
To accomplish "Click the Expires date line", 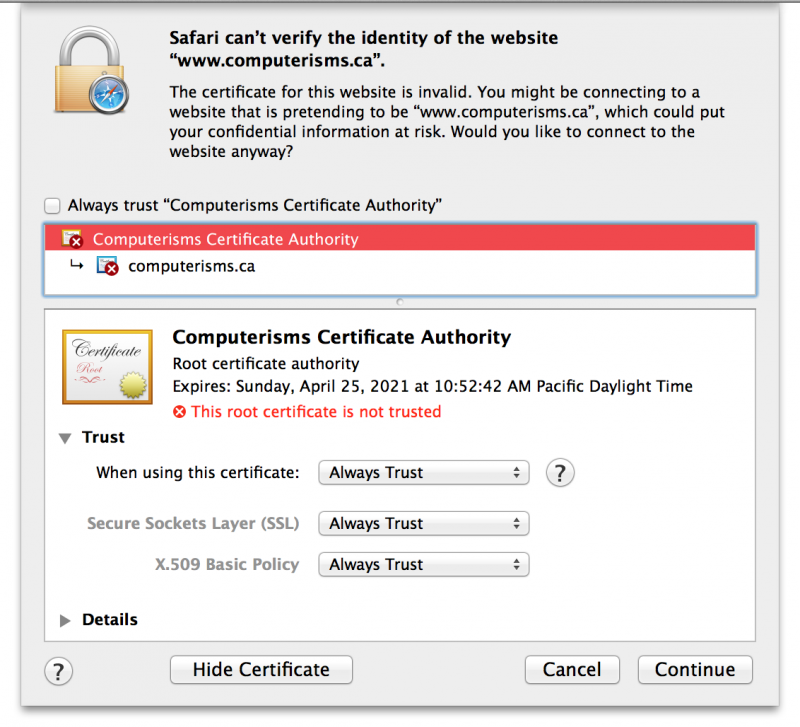I will click(x=433, y=386).
